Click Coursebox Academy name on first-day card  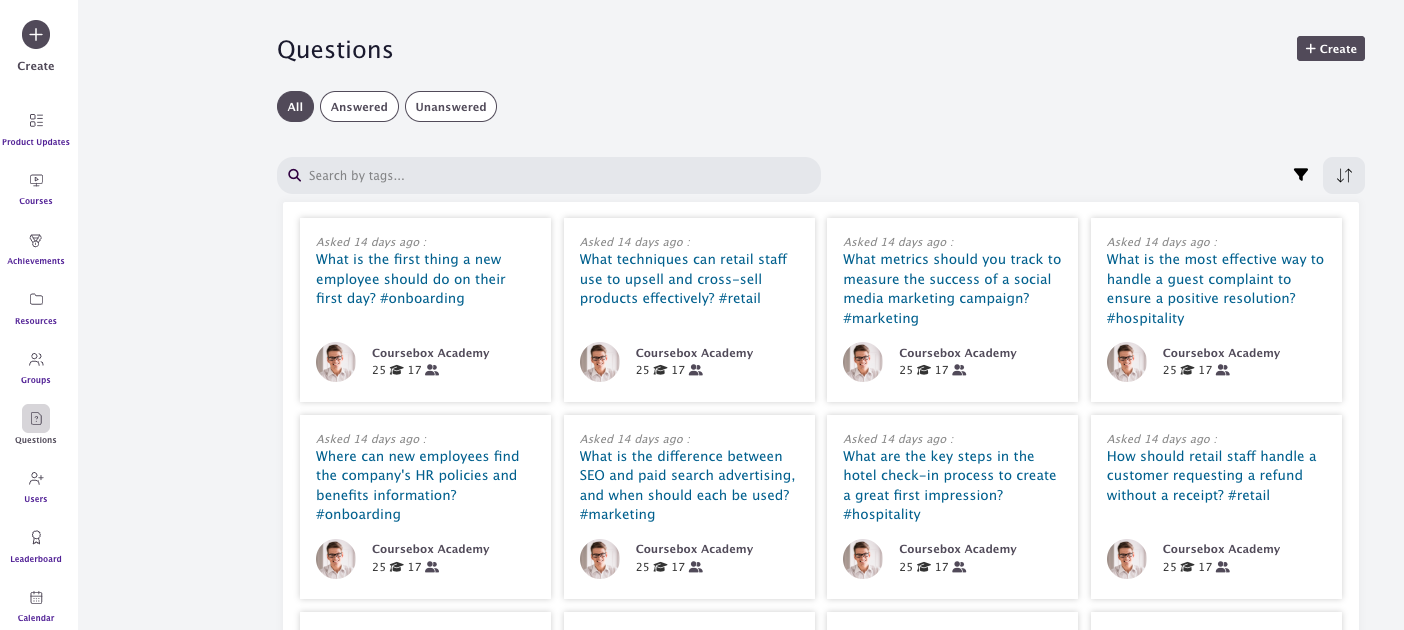[431, 353]
